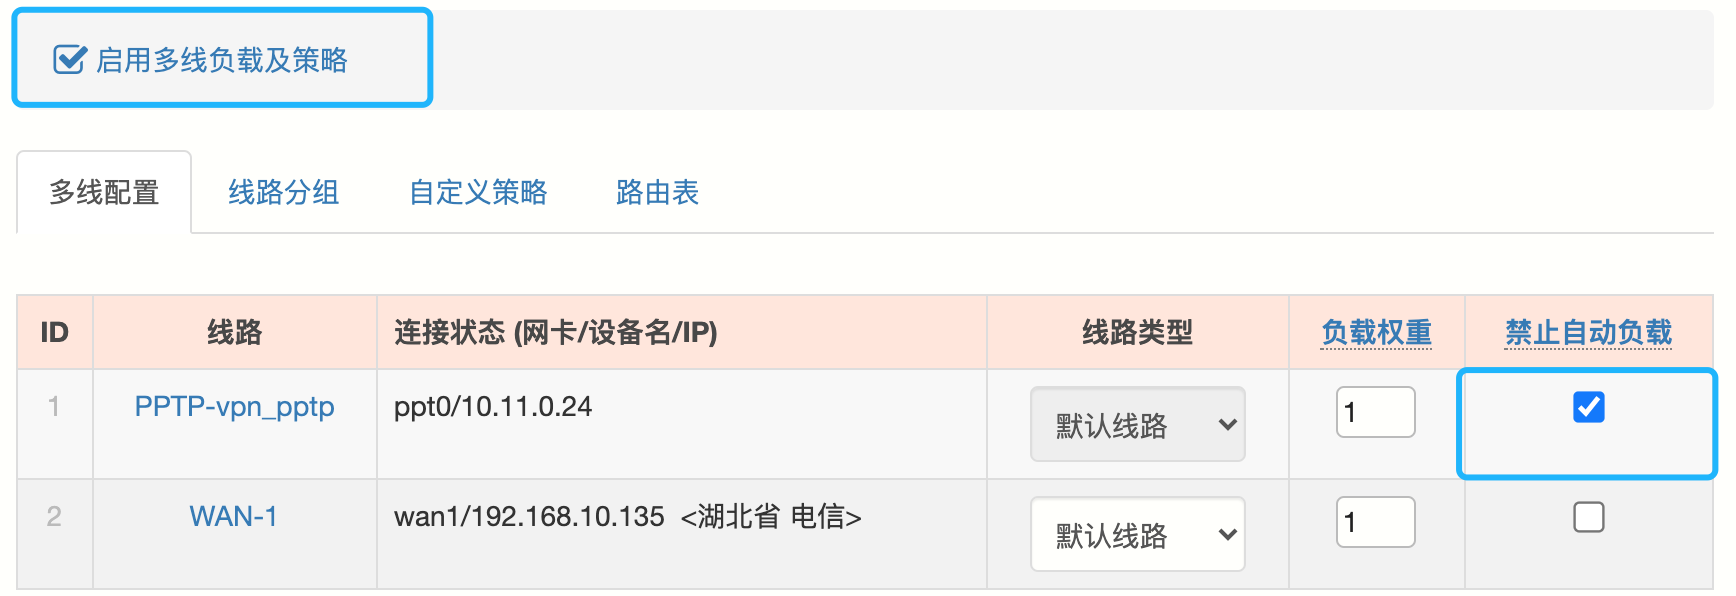Click the ppt0/10.11.0.24 connection status cell
The image size is (1736, 596).
pyautogui.click(x=493, y=407)
